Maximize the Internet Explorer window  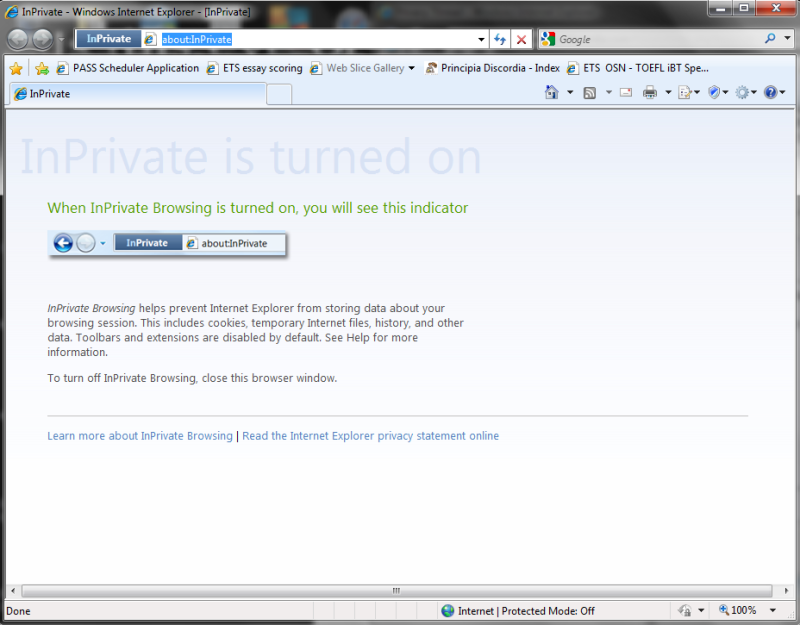744,8
